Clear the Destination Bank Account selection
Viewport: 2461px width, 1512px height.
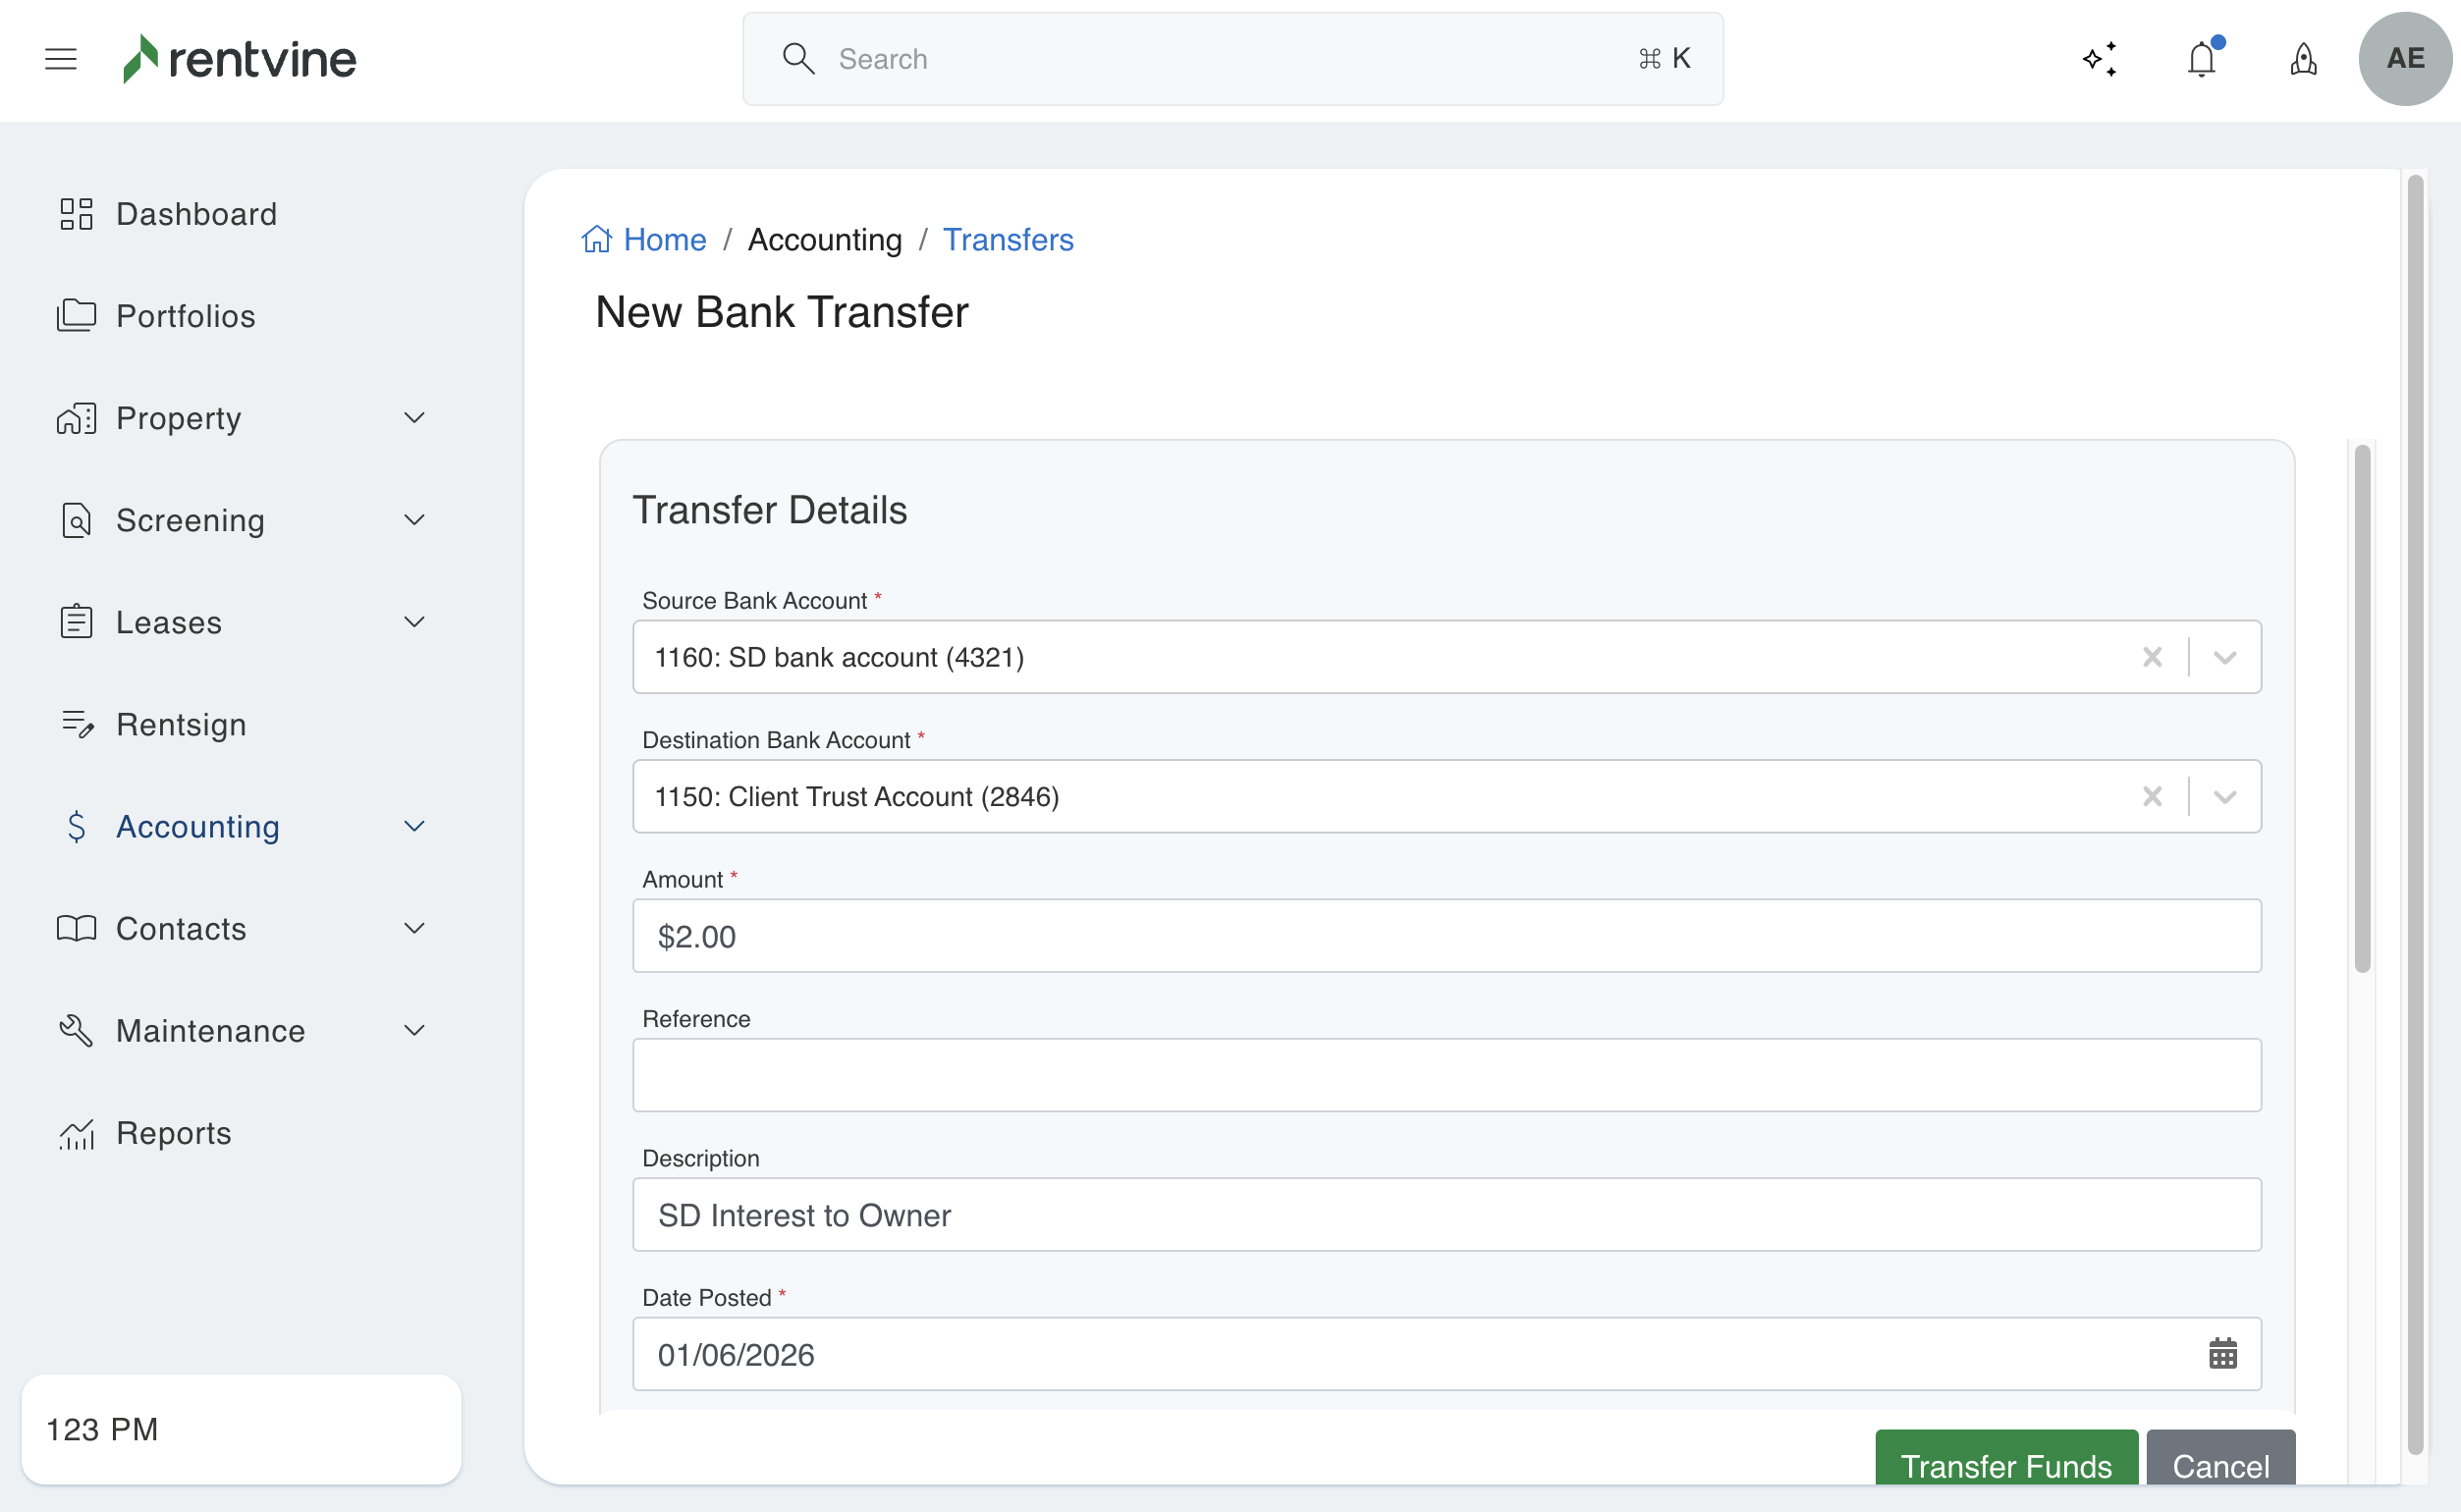pos(2152,797)
